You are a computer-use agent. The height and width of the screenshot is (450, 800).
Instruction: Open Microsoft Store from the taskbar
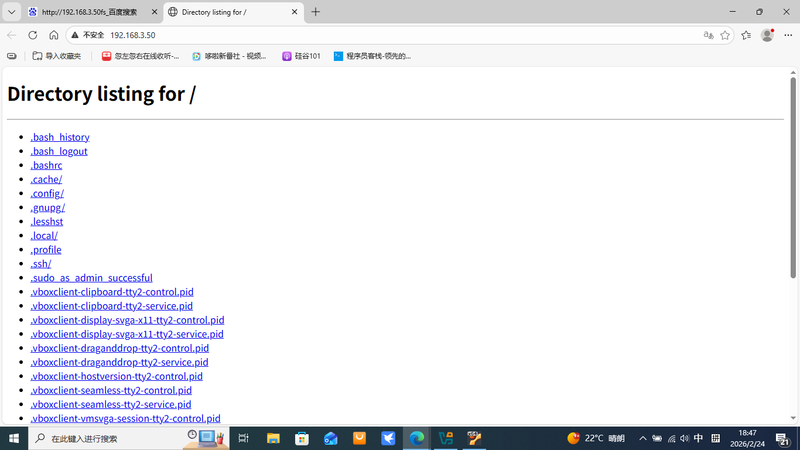tap(302, 438)
